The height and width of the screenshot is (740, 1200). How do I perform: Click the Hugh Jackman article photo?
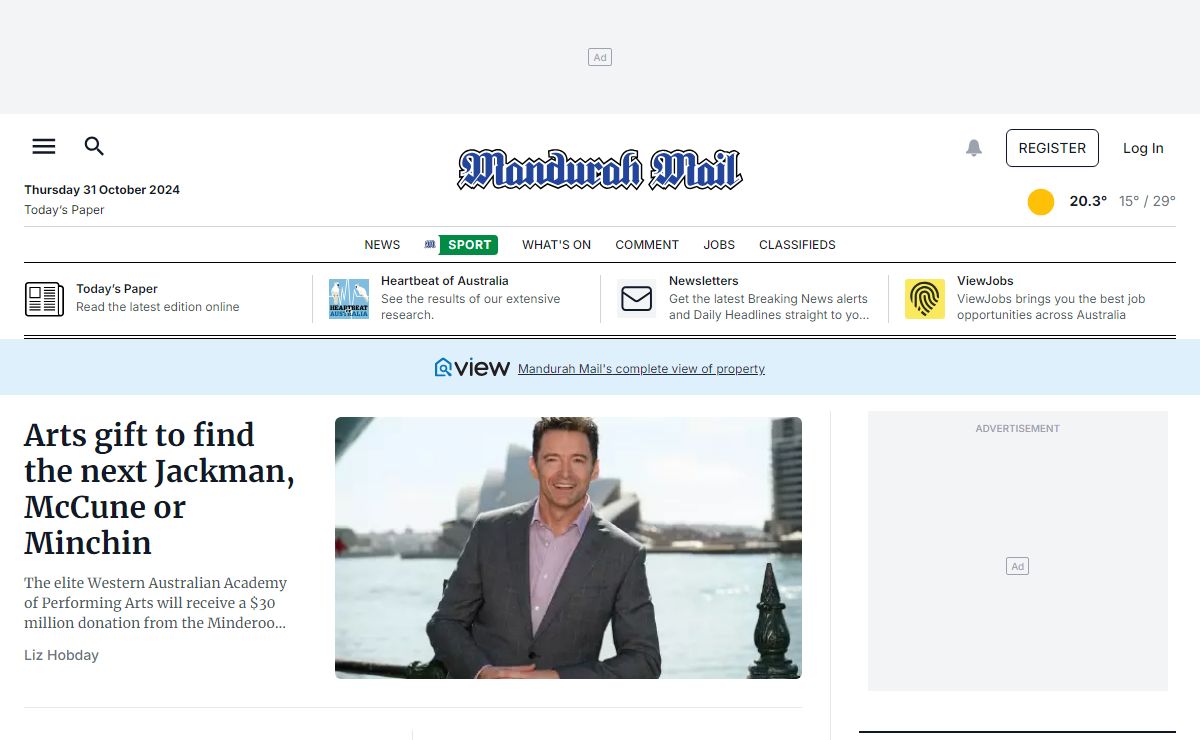(x=568, y=548)
